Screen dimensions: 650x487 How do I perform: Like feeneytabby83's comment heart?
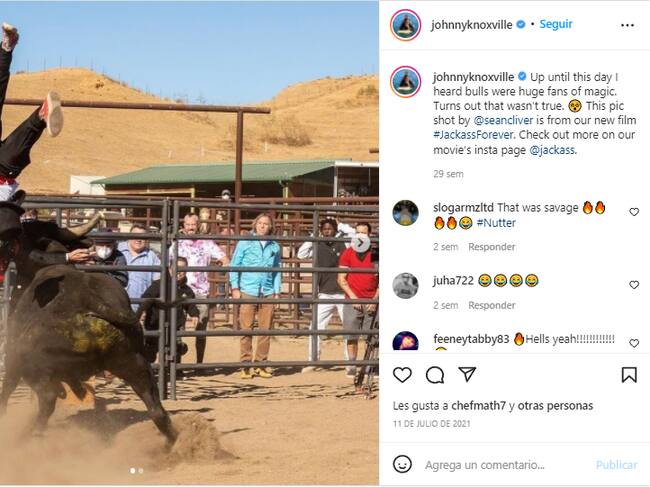click(x=634, y=343)
